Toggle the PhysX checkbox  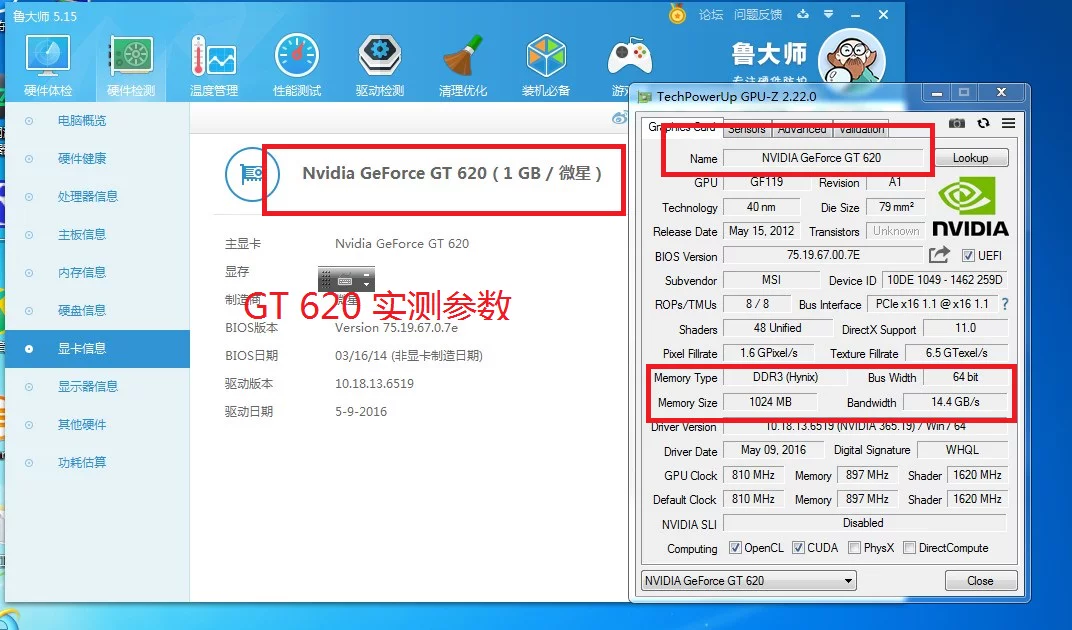click(x=854, y=547)
